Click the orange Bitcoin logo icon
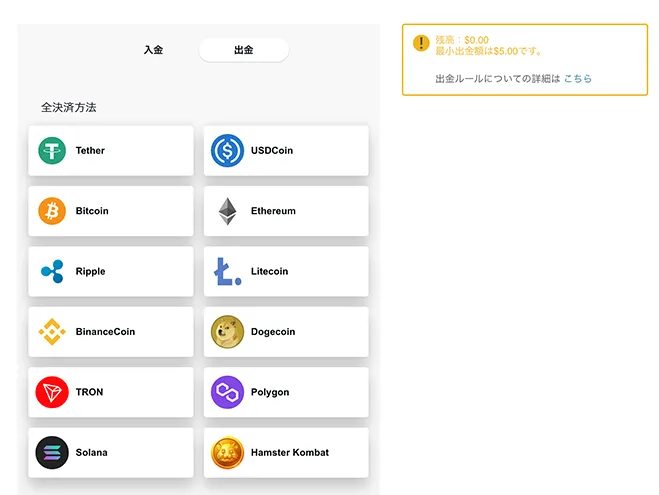 pos(52,211)
